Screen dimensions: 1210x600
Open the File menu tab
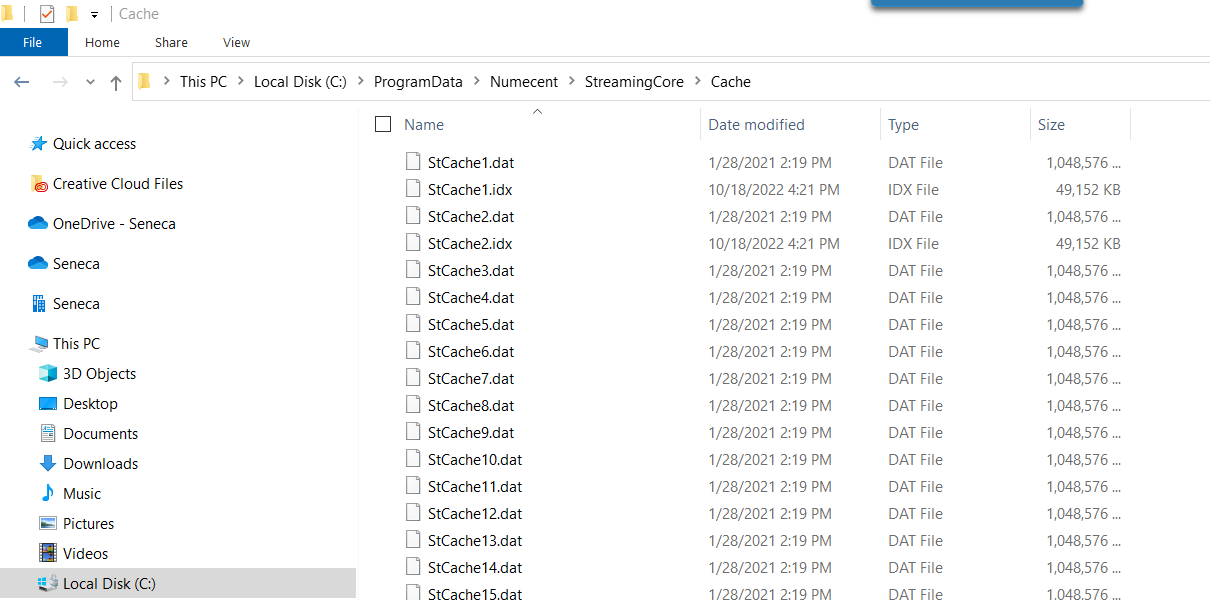(x=33, y=43)
